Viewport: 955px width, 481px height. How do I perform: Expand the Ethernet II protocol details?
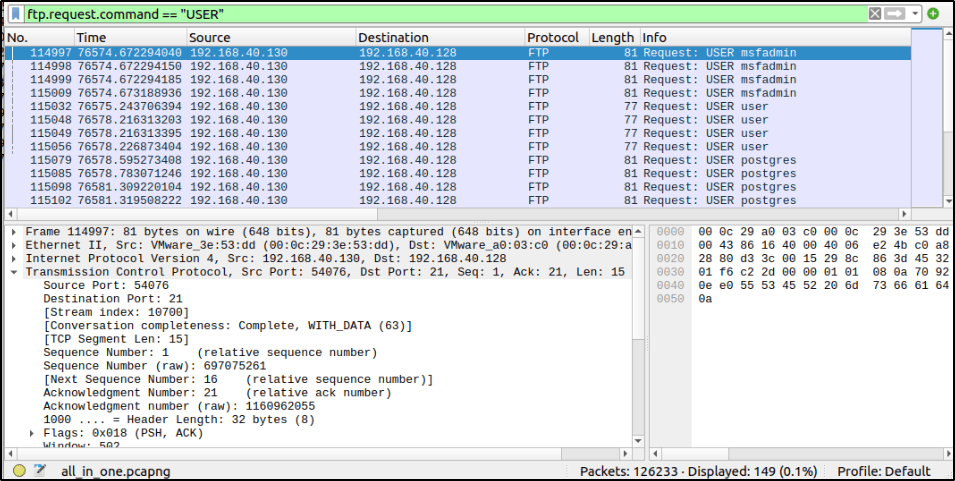point(14,245)
